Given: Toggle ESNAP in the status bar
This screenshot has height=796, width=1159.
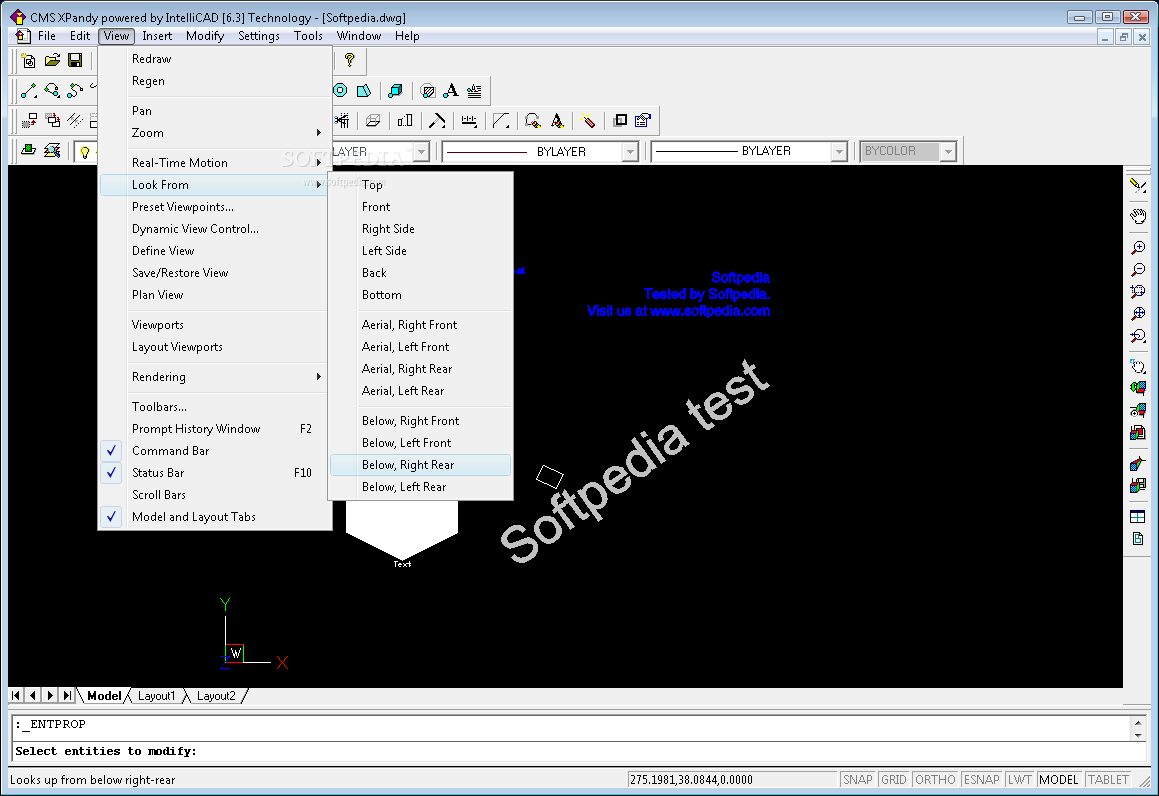Looking at the screenshot, I should pyautogui.click(x=982, y=780).
